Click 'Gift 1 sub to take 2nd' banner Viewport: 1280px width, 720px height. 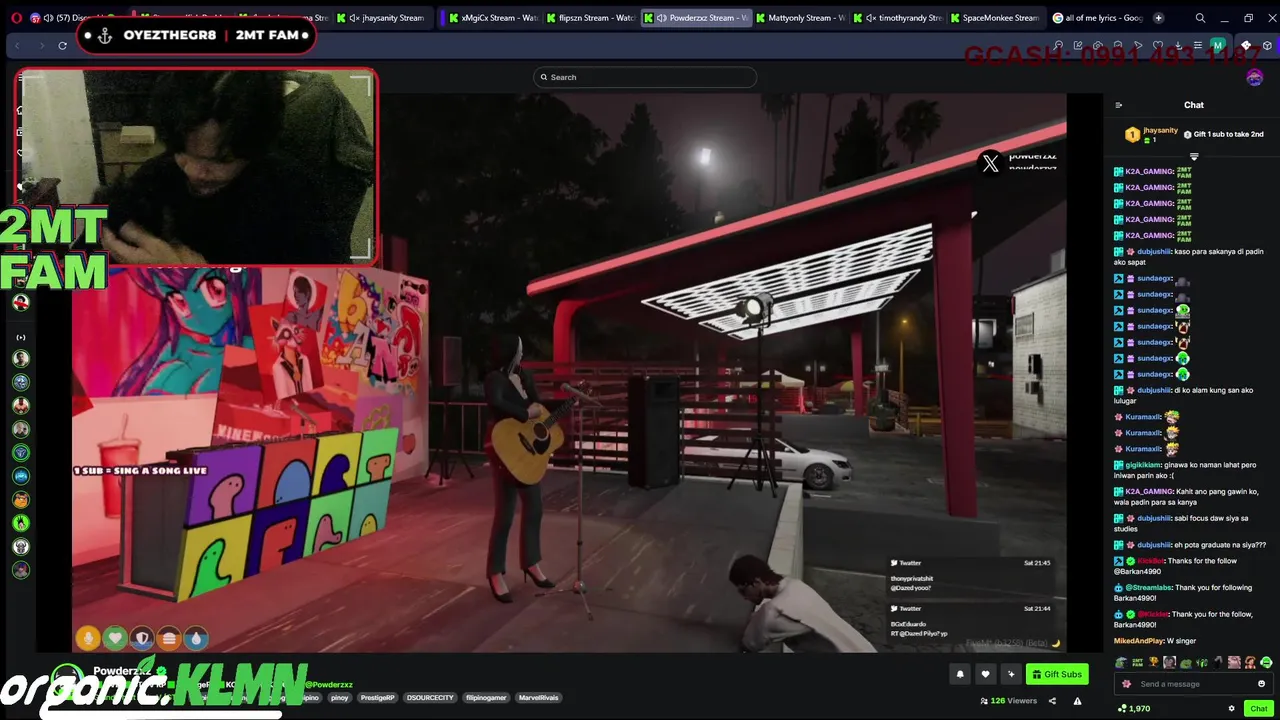point(1223,134)
